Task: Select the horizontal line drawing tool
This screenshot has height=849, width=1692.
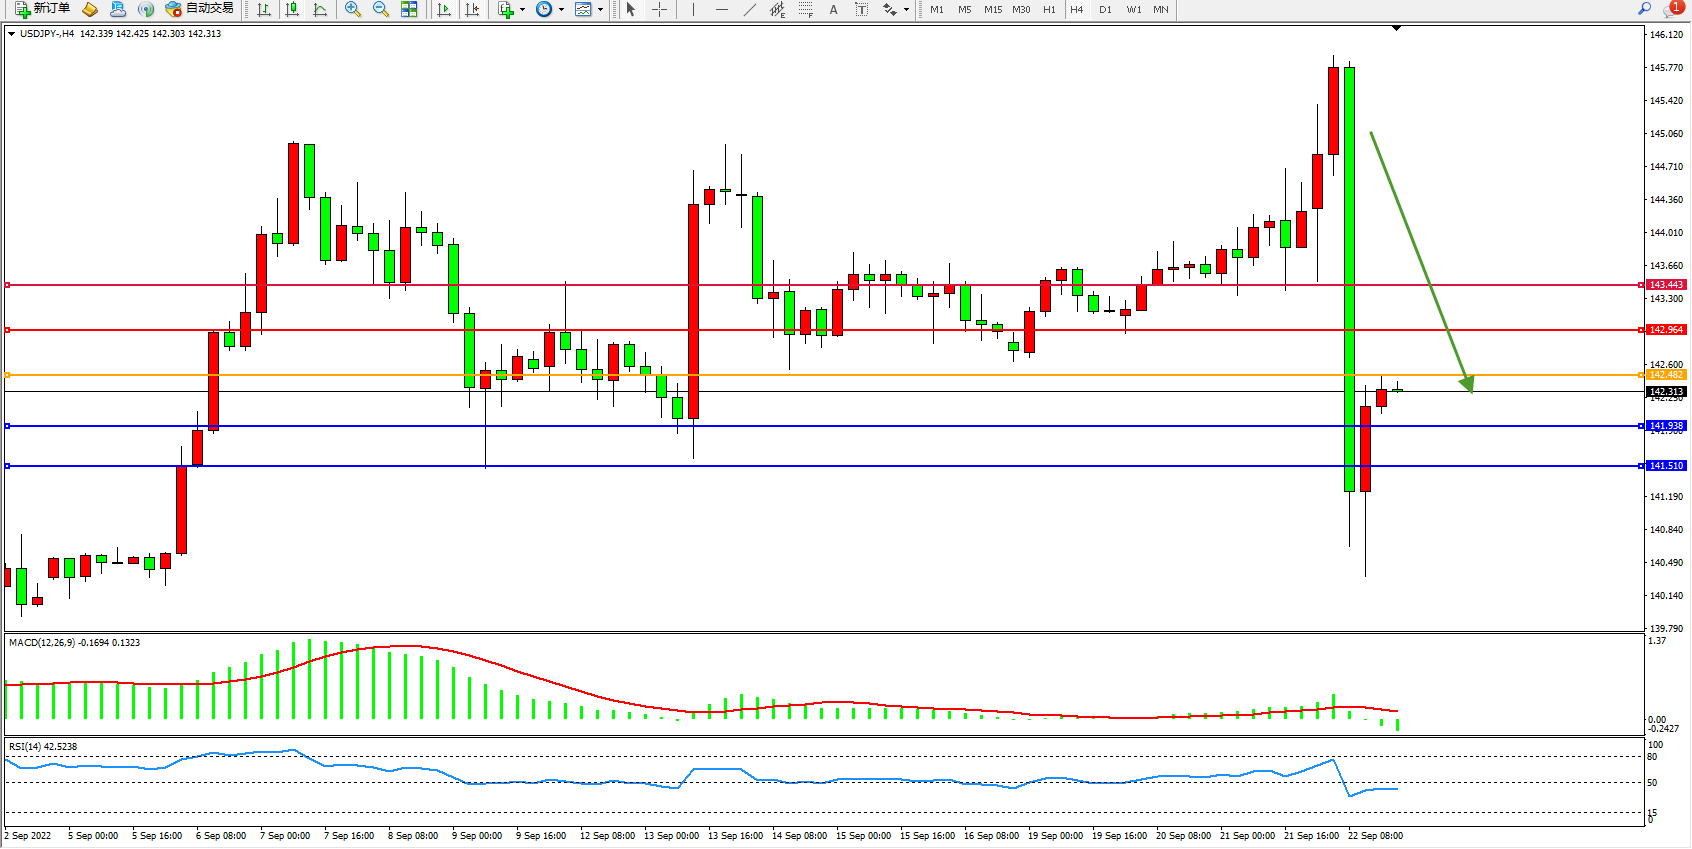Action: (722, 9)
